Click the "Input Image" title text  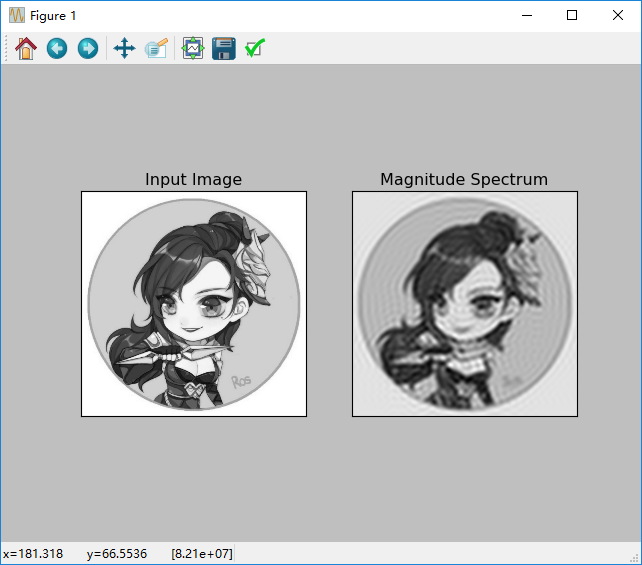pyautogui.click(x=193, y=179)
